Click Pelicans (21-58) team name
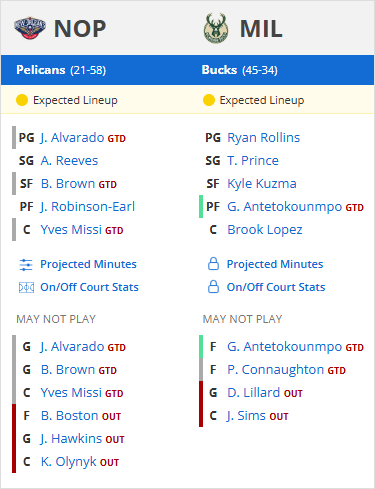Image resolution: width=375 pixels, height=489 pixels. click(61, 70)
